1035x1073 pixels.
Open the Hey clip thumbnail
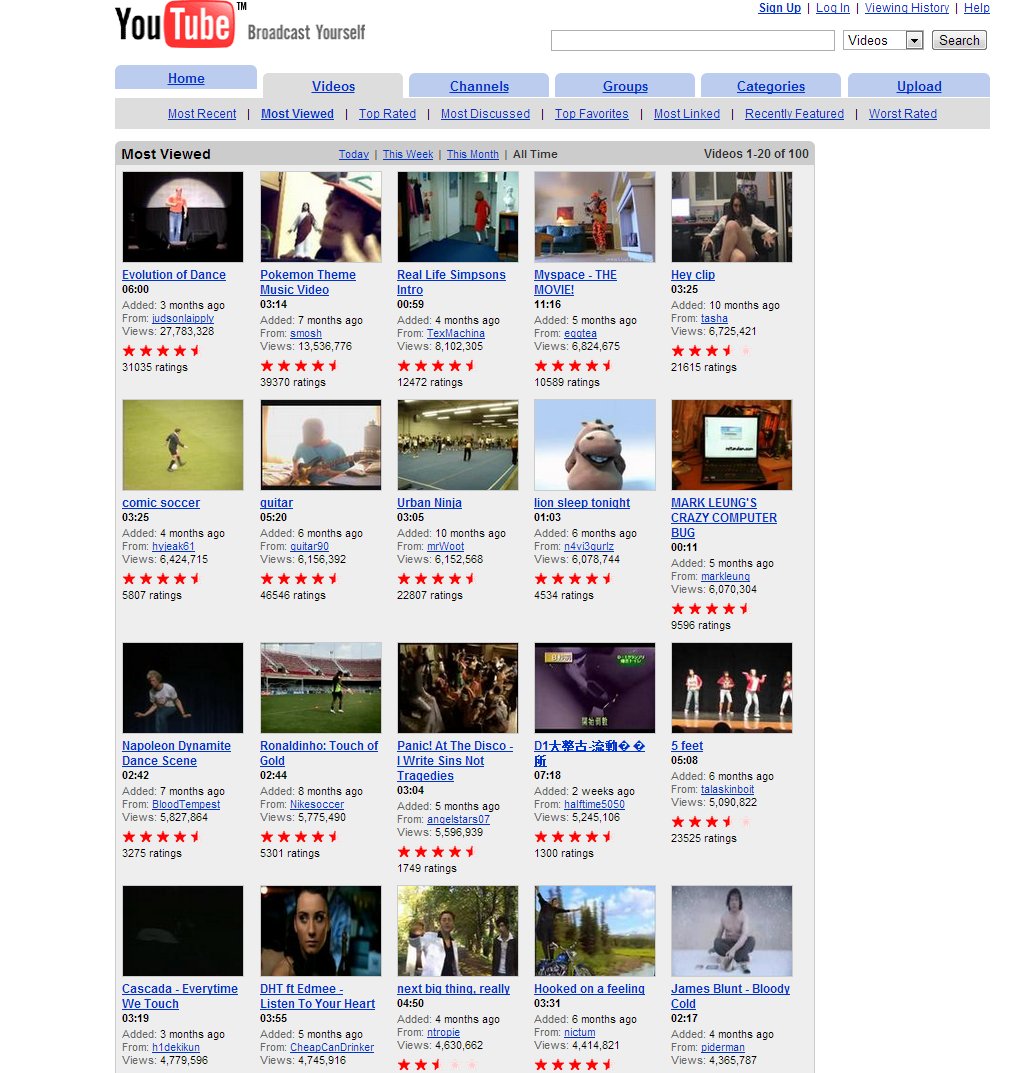click(x=732, y=217)
